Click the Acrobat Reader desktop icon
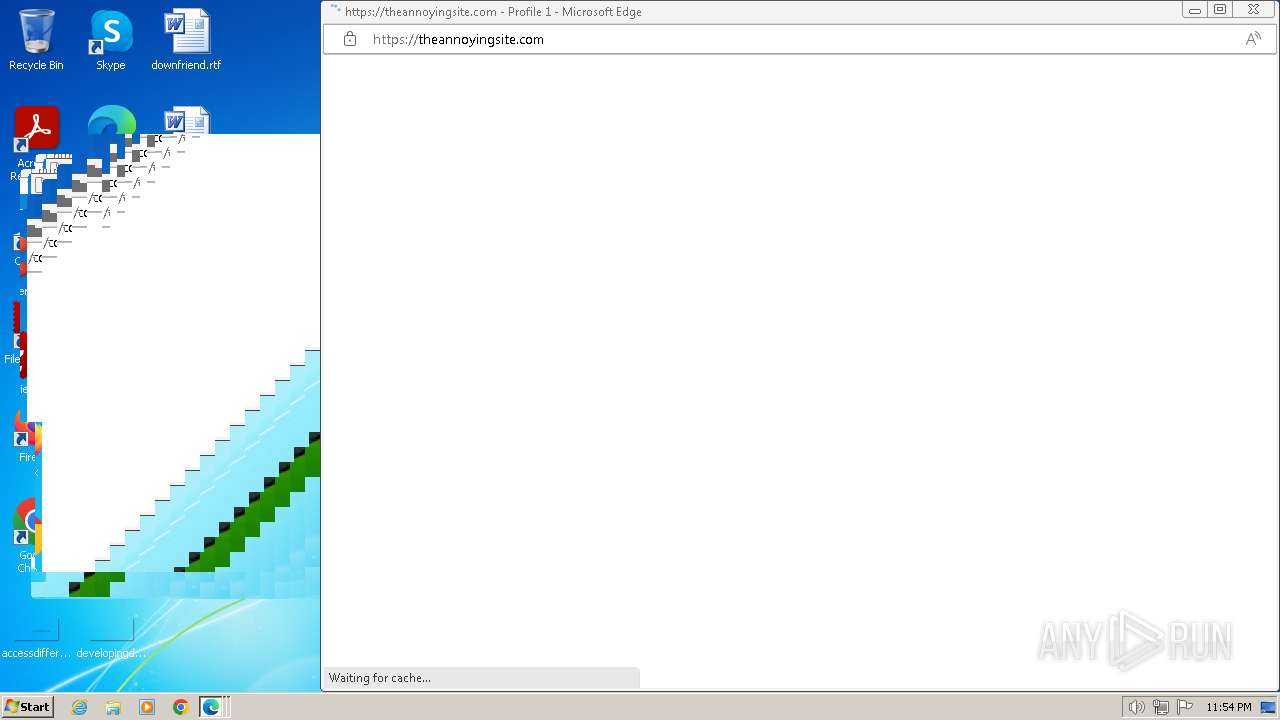1280x720 pixels. (x=37, y=128)
